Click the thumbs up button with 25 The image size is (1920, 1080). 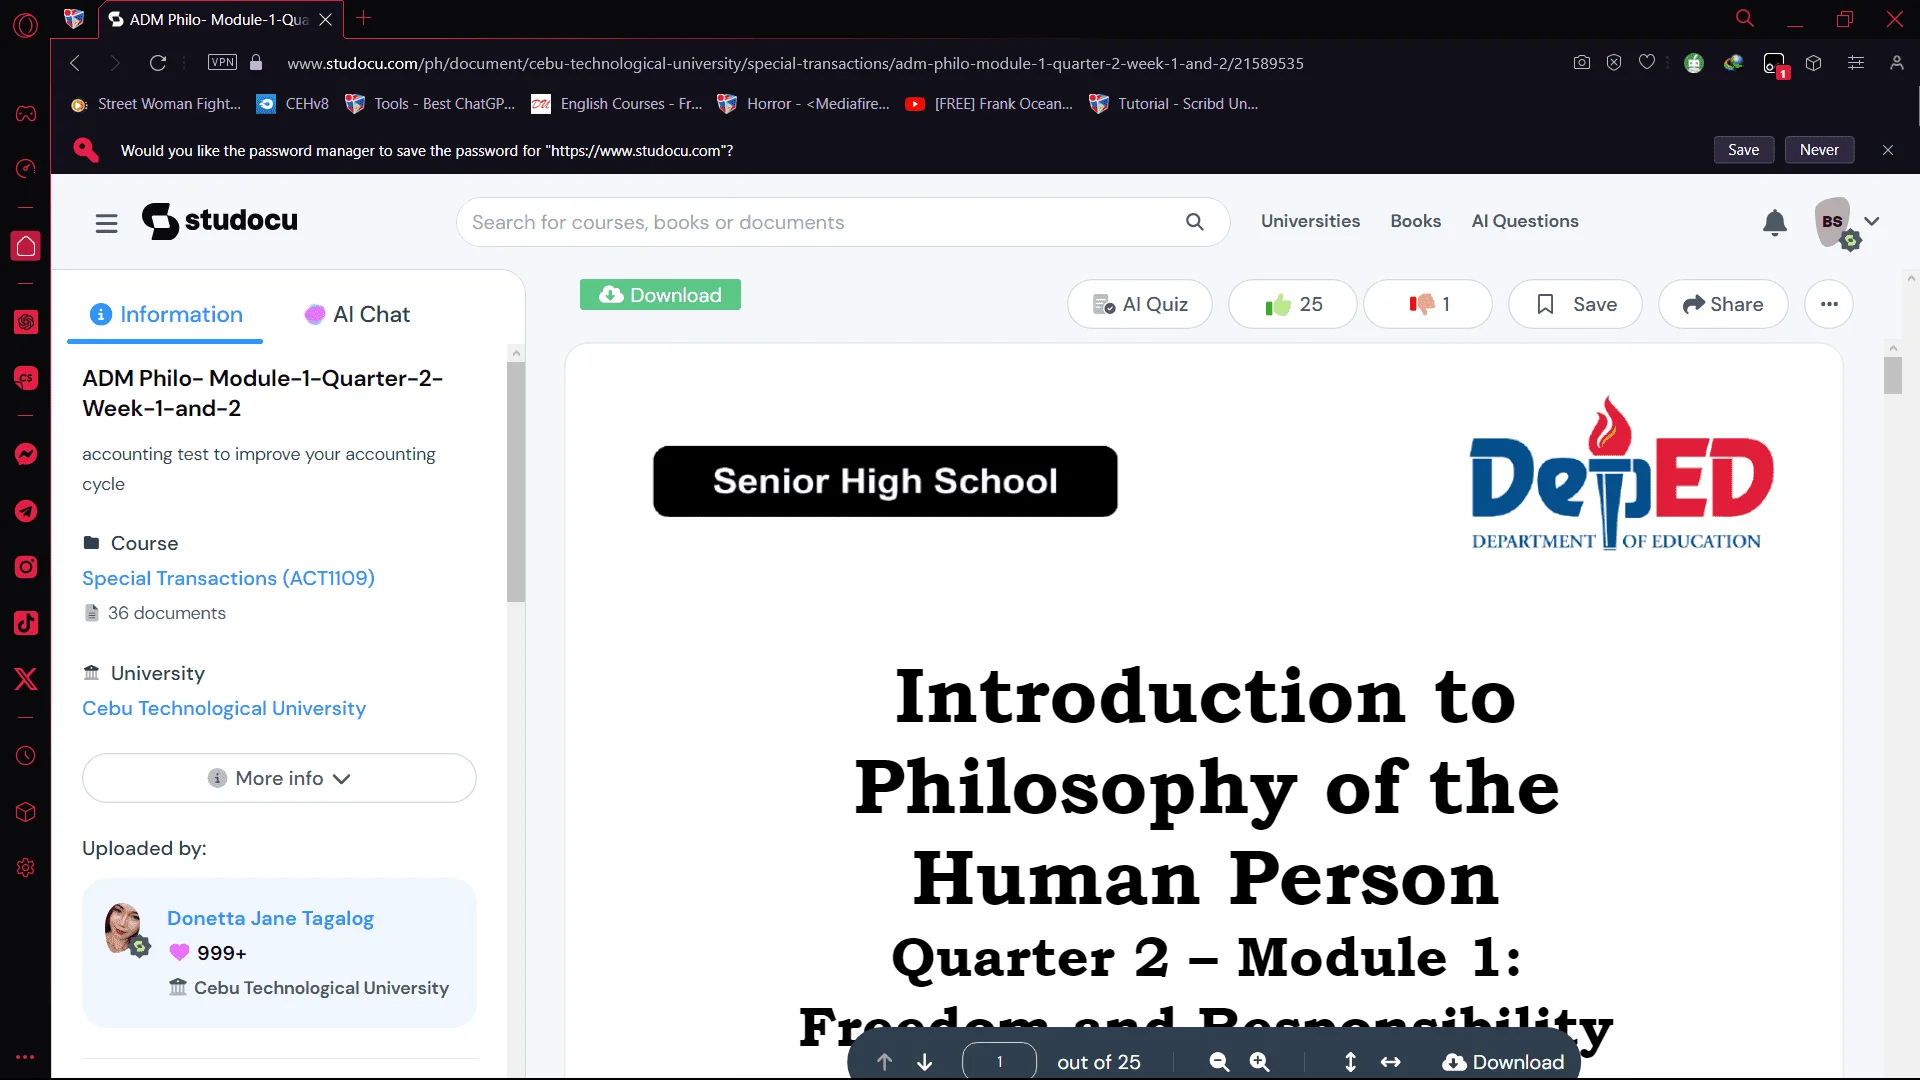[x=1293, y=304]
